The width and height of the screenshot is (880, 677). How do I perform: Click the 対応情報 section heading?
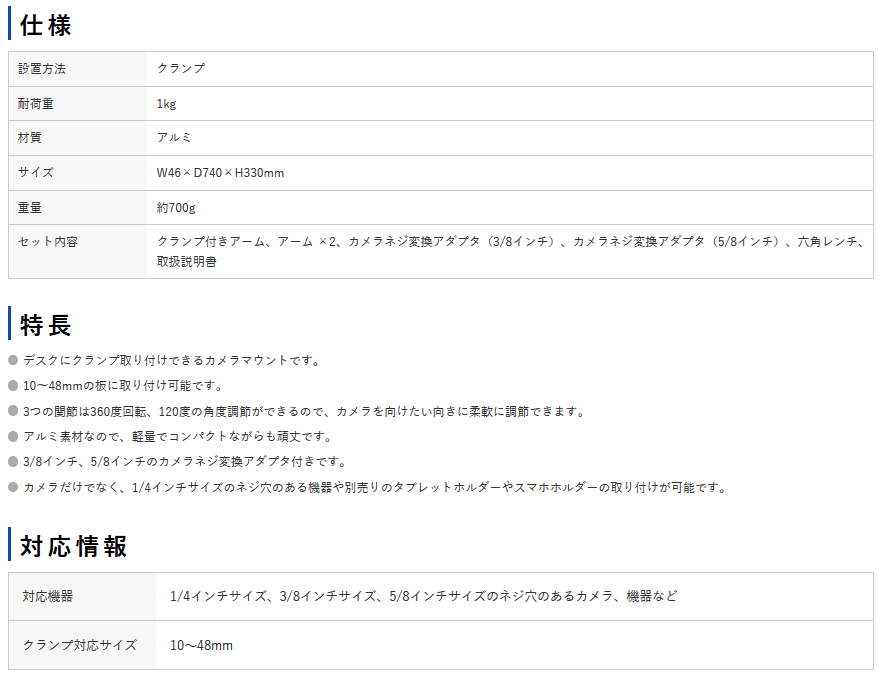point(74,546)
